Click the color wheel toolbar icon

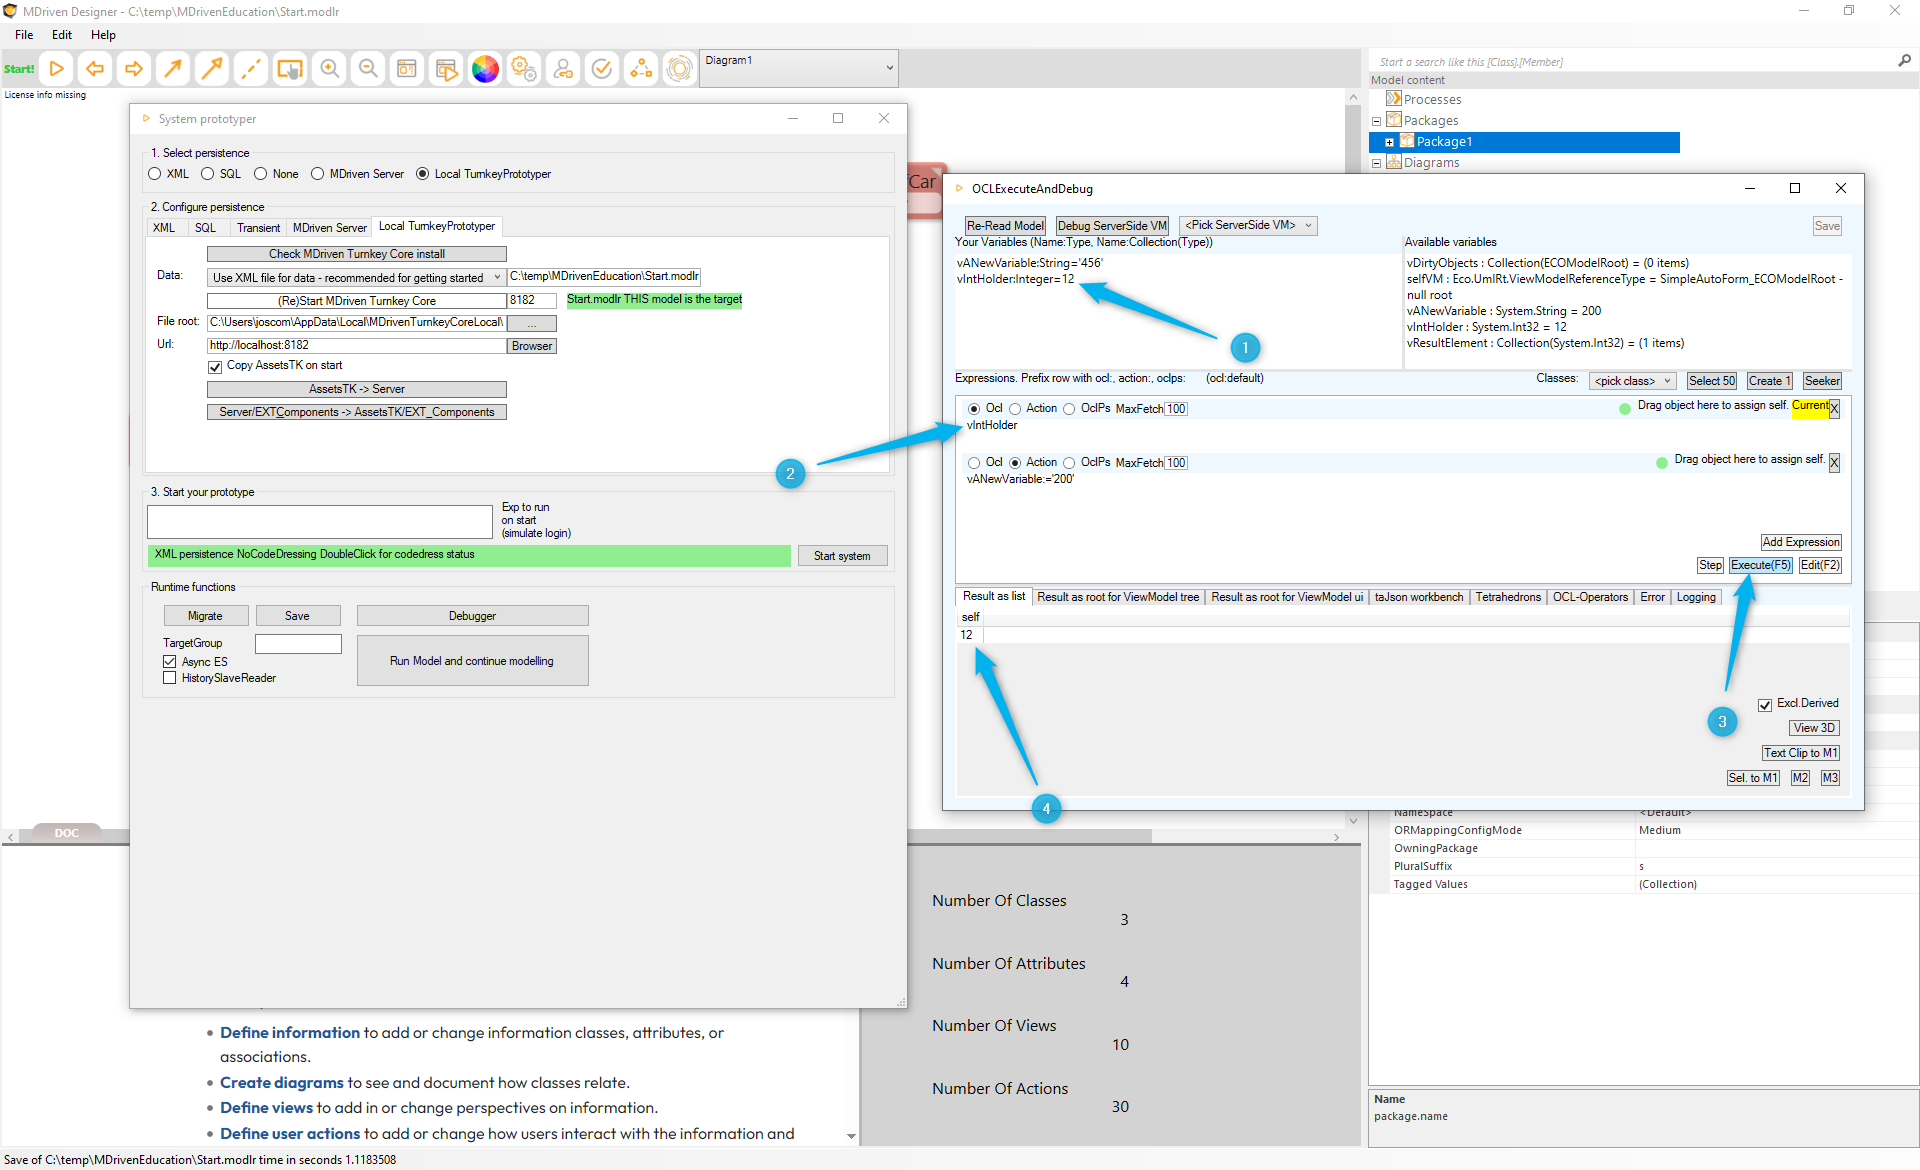(485, 69)
